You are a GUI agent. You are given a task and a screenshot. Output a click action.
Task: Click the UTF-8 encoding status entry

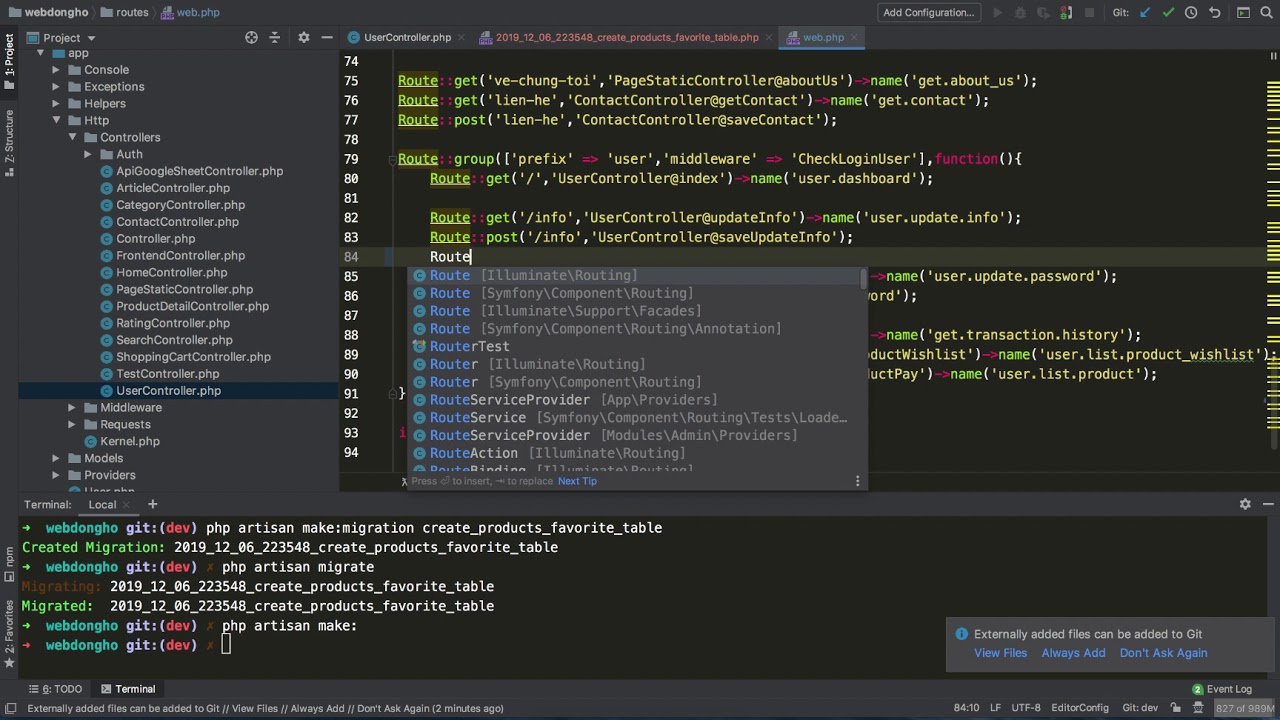pos(1026,708)
